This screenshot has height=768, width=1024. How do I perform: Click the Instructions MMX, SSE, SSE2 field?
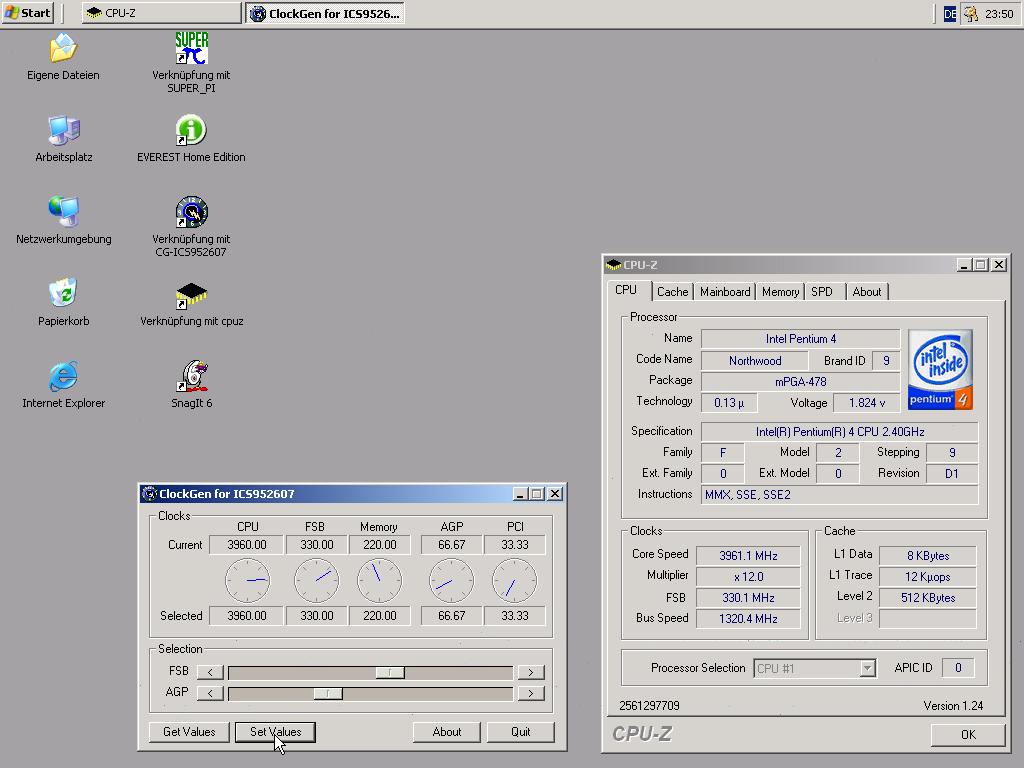840,494
